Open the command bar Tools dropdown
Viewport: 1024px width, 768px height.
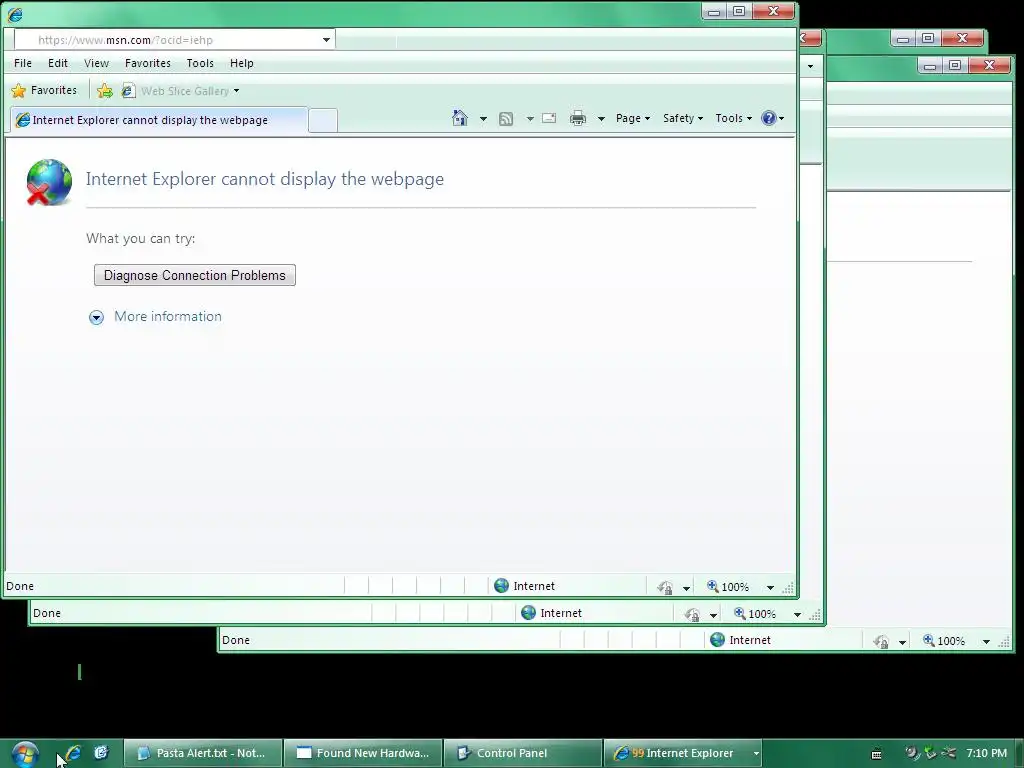pos(733,118)
